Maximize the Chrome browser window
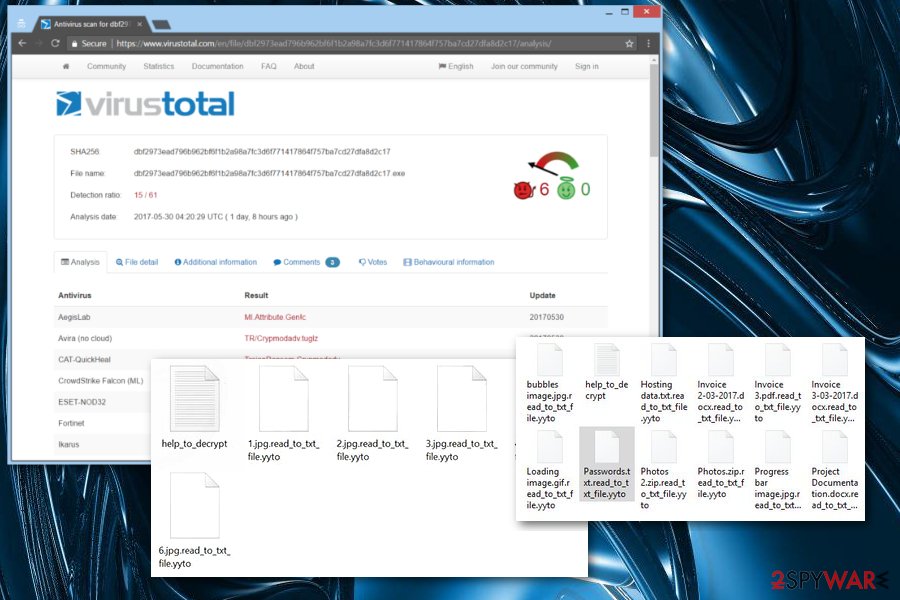This screenshot has height=600, width=900. [625, 12]
